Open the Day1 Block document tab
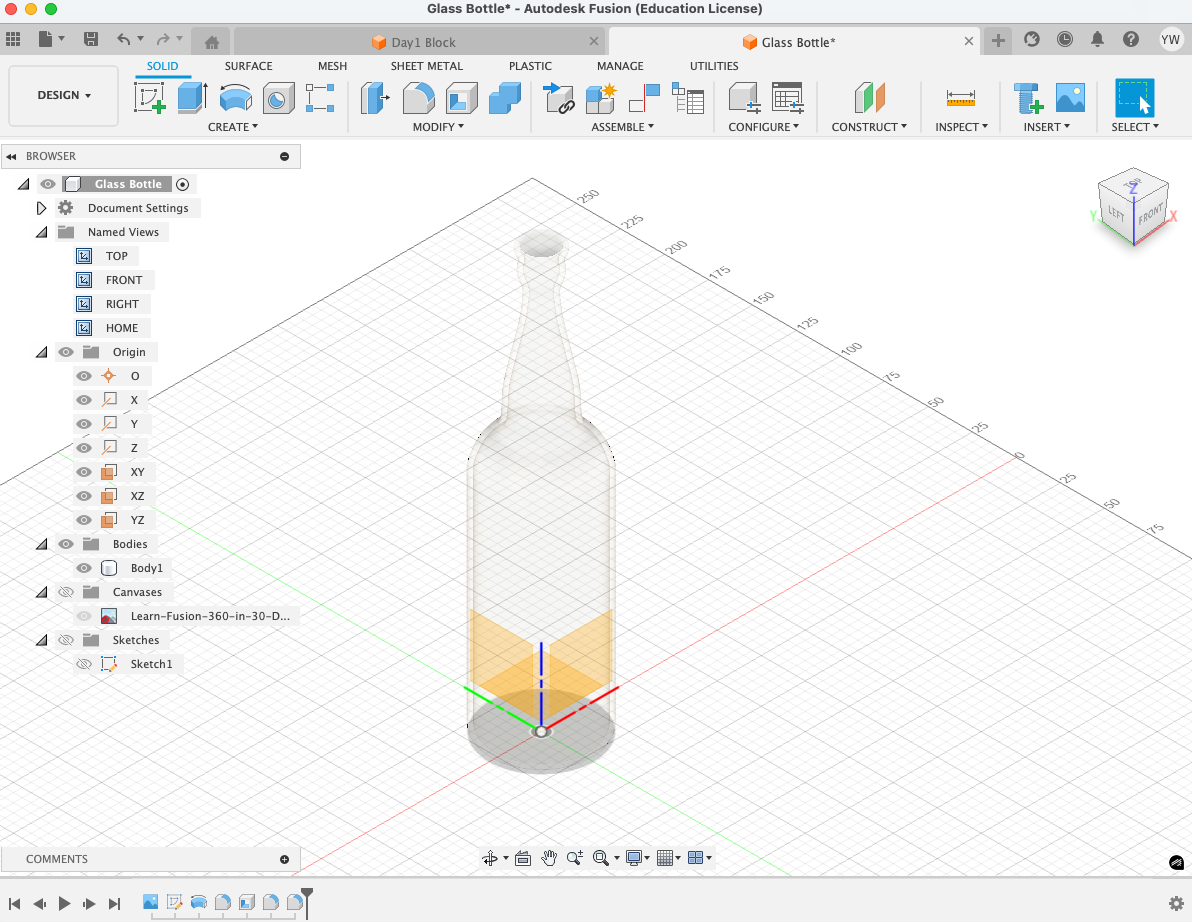Screen dimensions: 1192x922 tap(422, 42)
